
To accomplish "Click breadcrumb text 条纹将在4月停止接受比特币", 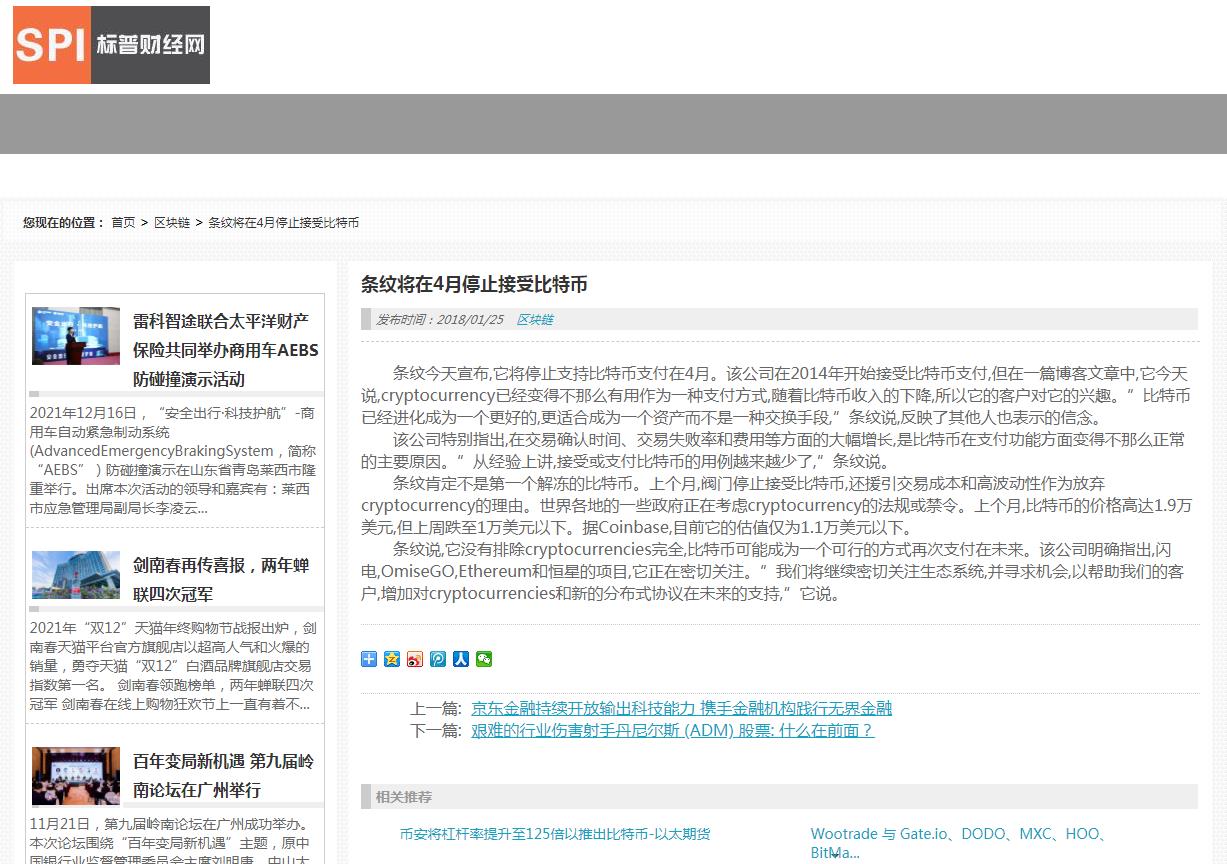I will point(283,222).
